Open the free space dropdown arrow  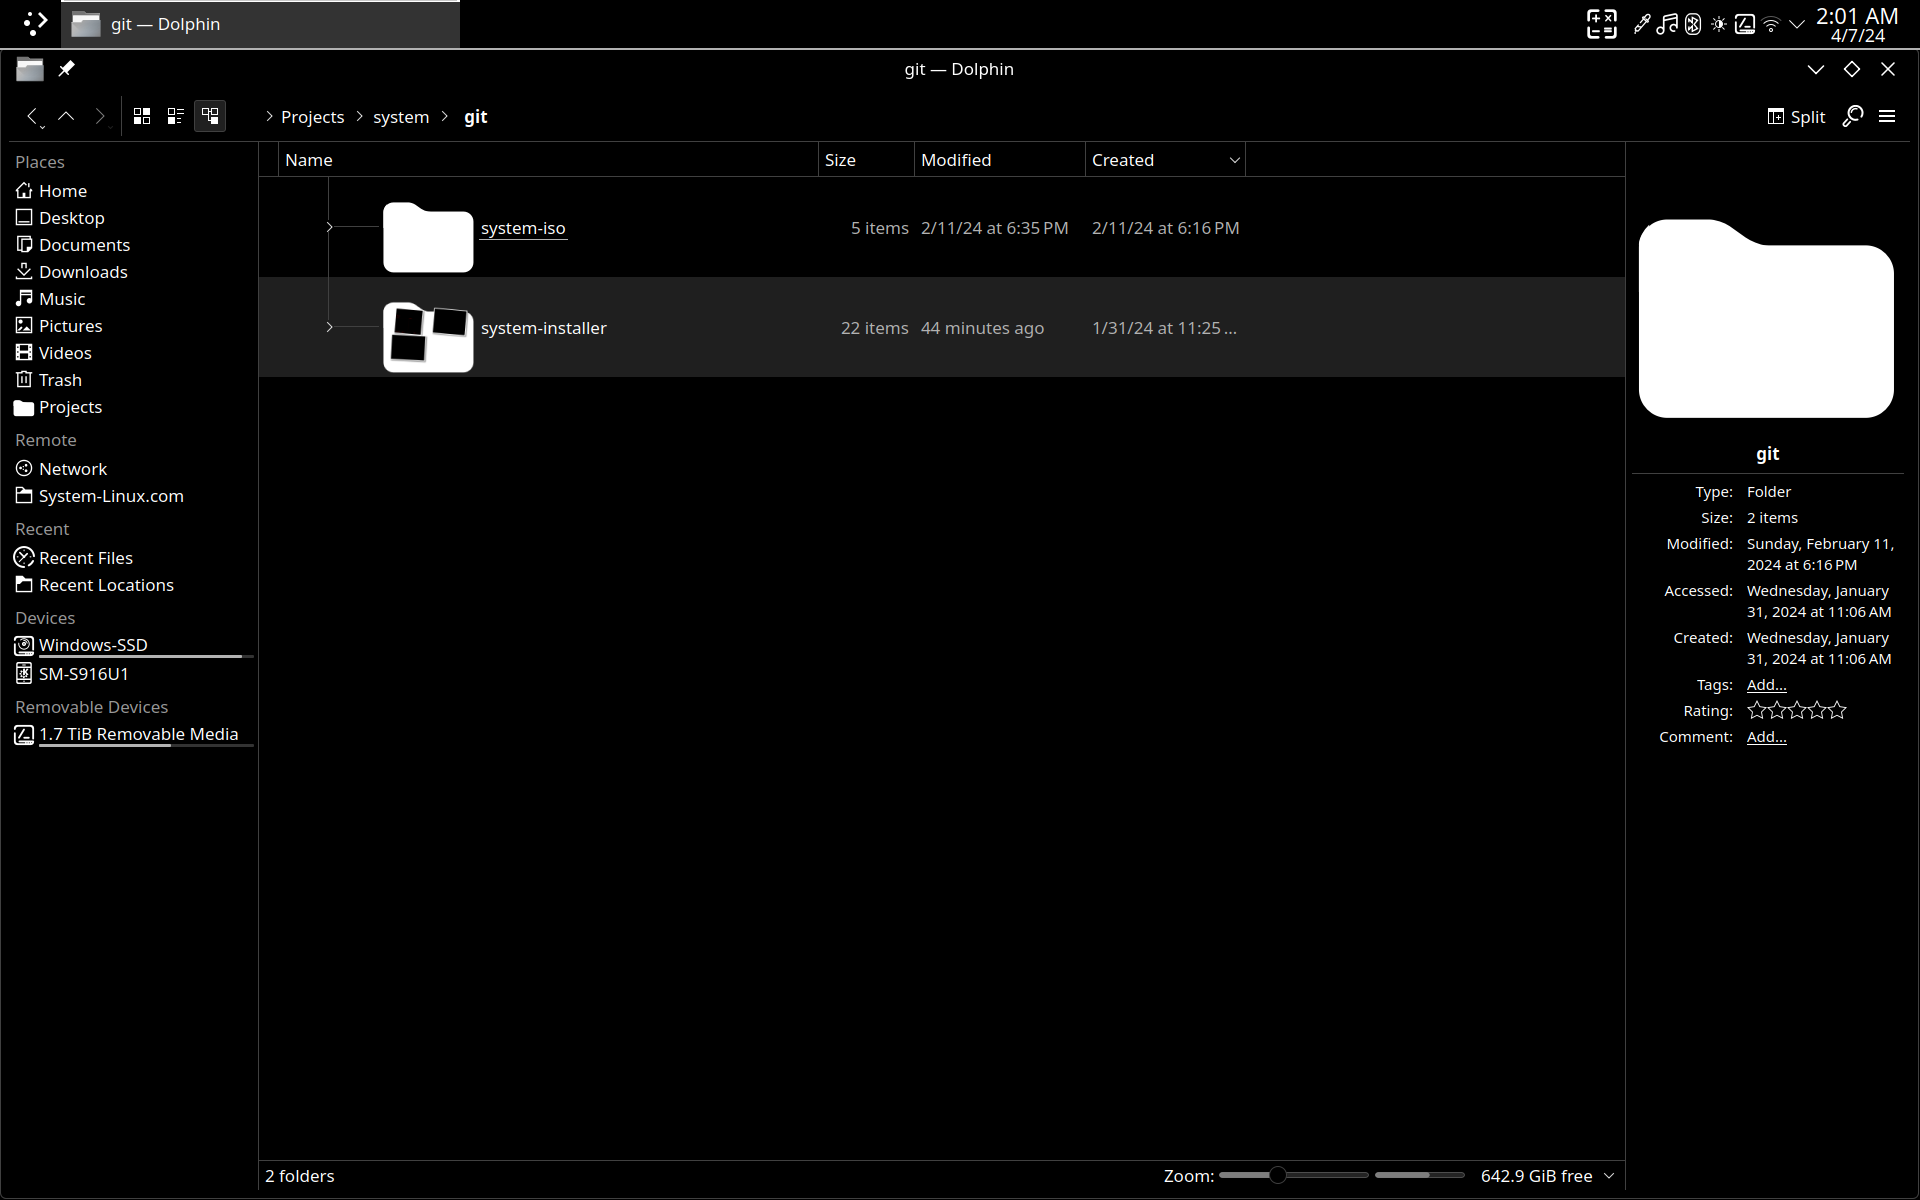pos(1609,1176)
